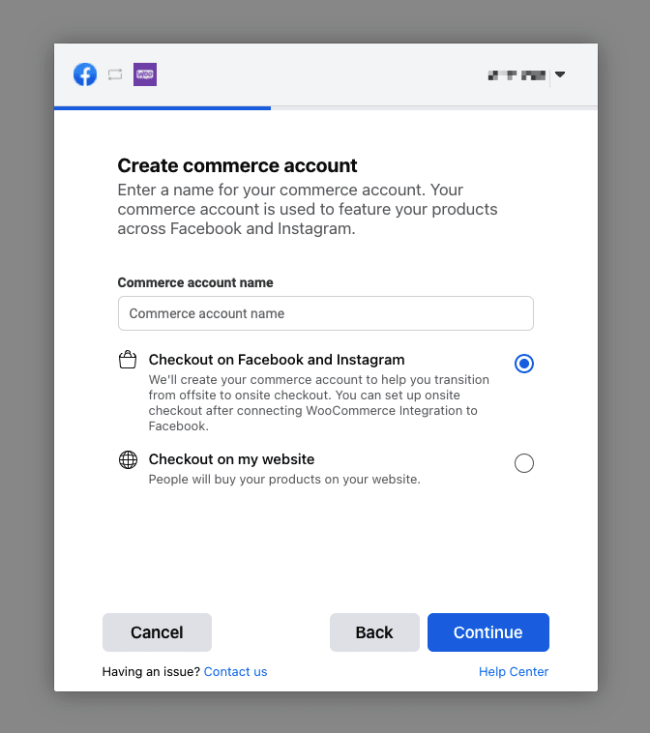Go to previous step with Back button
Viewport: 650px width, 733px height.
coord(375,632)
